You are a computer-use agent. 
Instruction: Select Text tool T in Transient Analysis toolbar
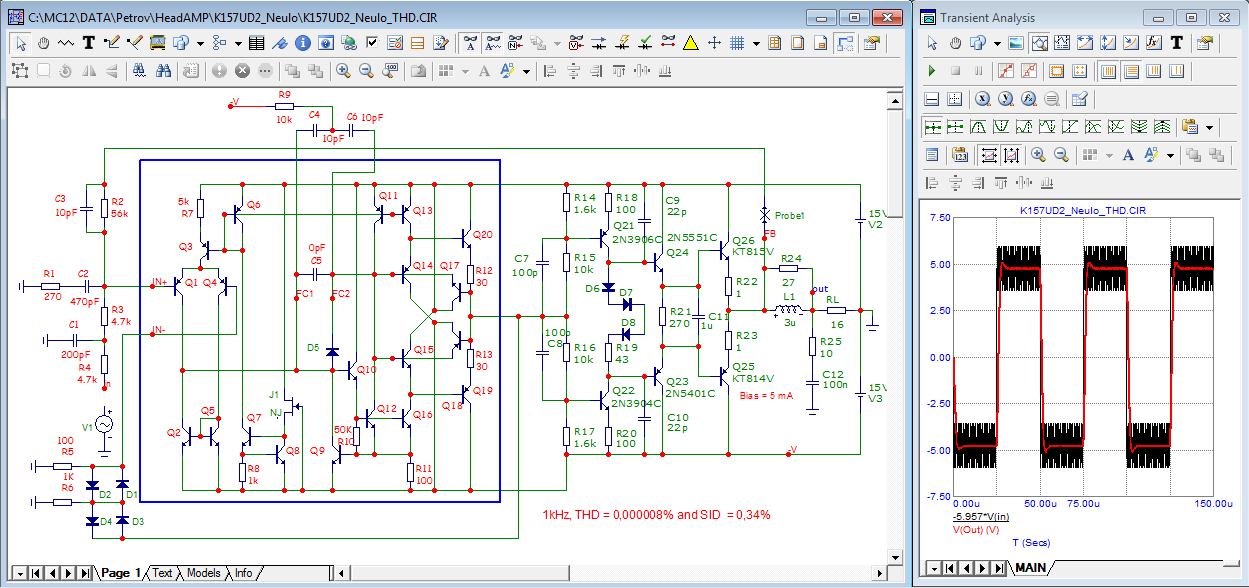(1177, 43)
